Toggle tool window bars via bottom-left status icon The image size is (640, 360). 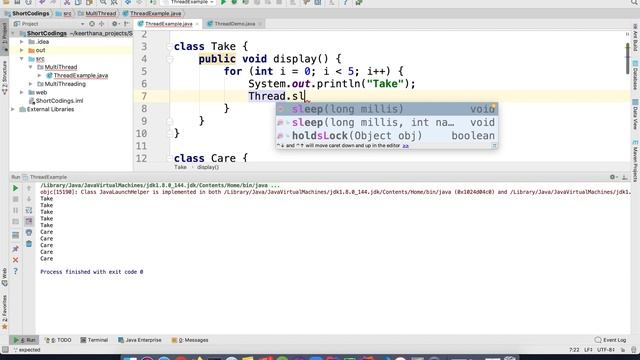pos(5,350)
